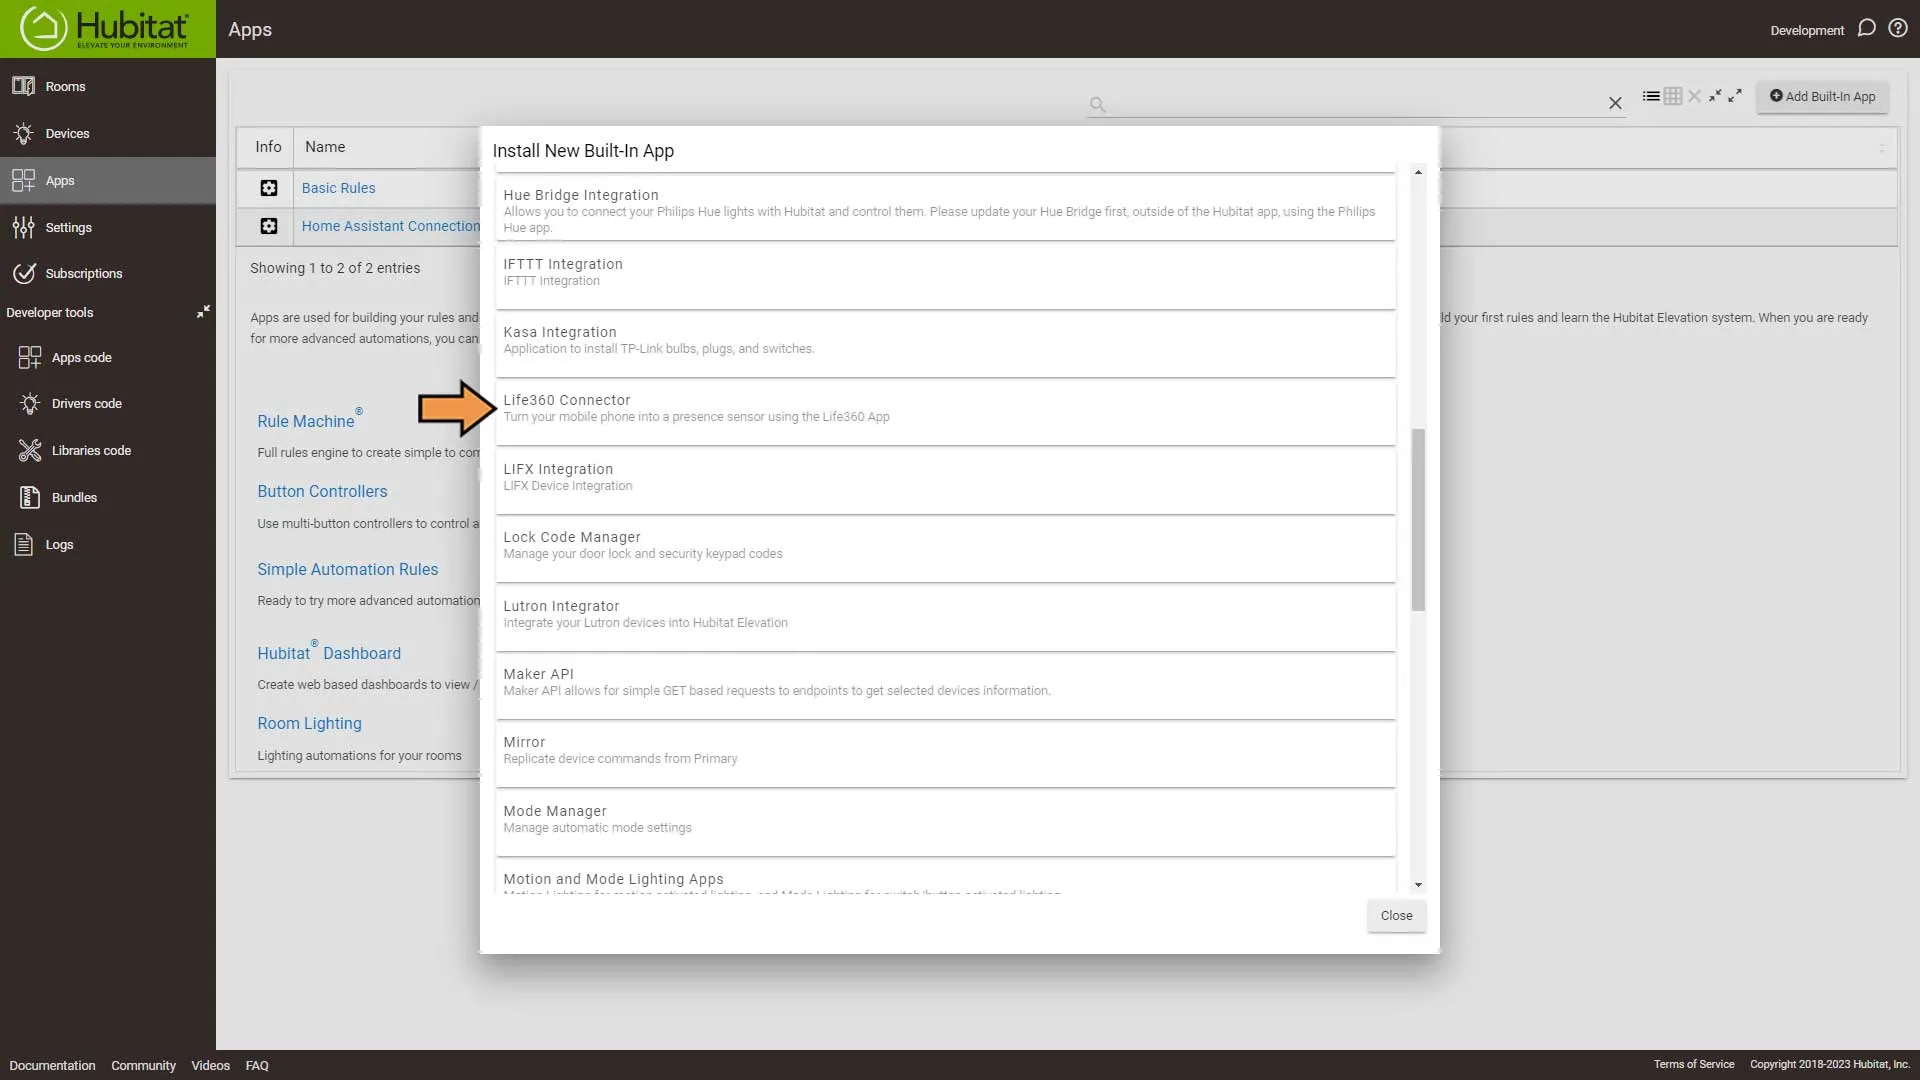Select the Maker API app entry
The height and width of the screenshot is (1080, 1920).
click(x=944, y=680)
